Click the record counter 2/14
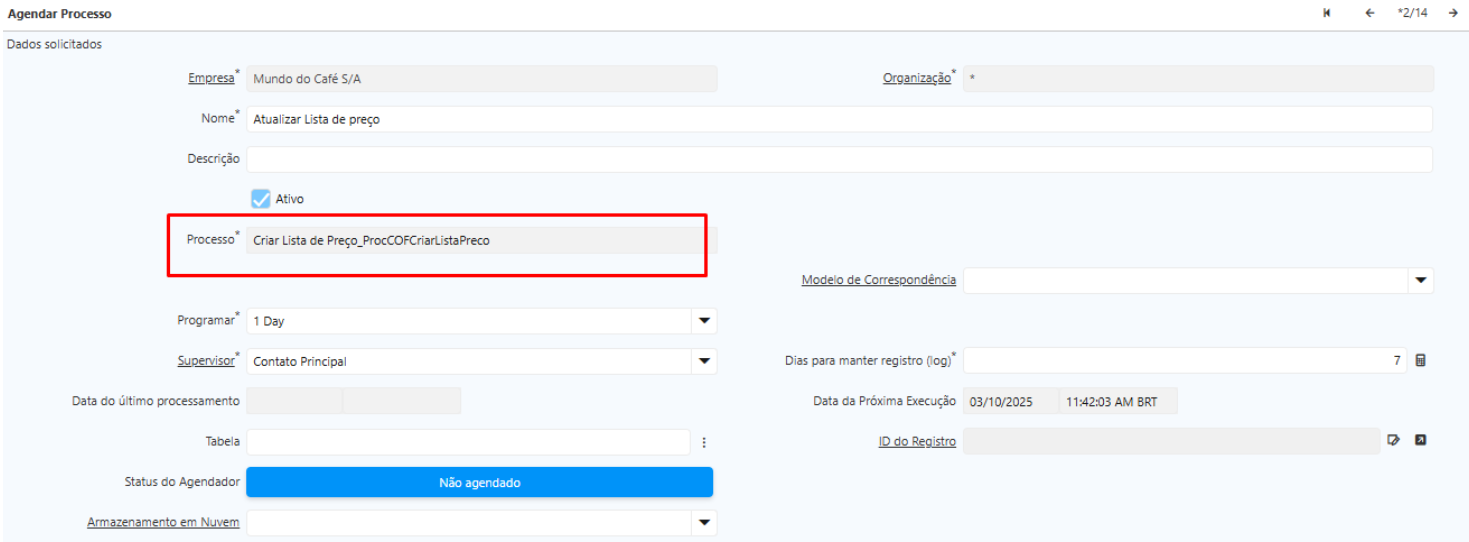The image size is (1469, 542). (x=1412, y=13)
